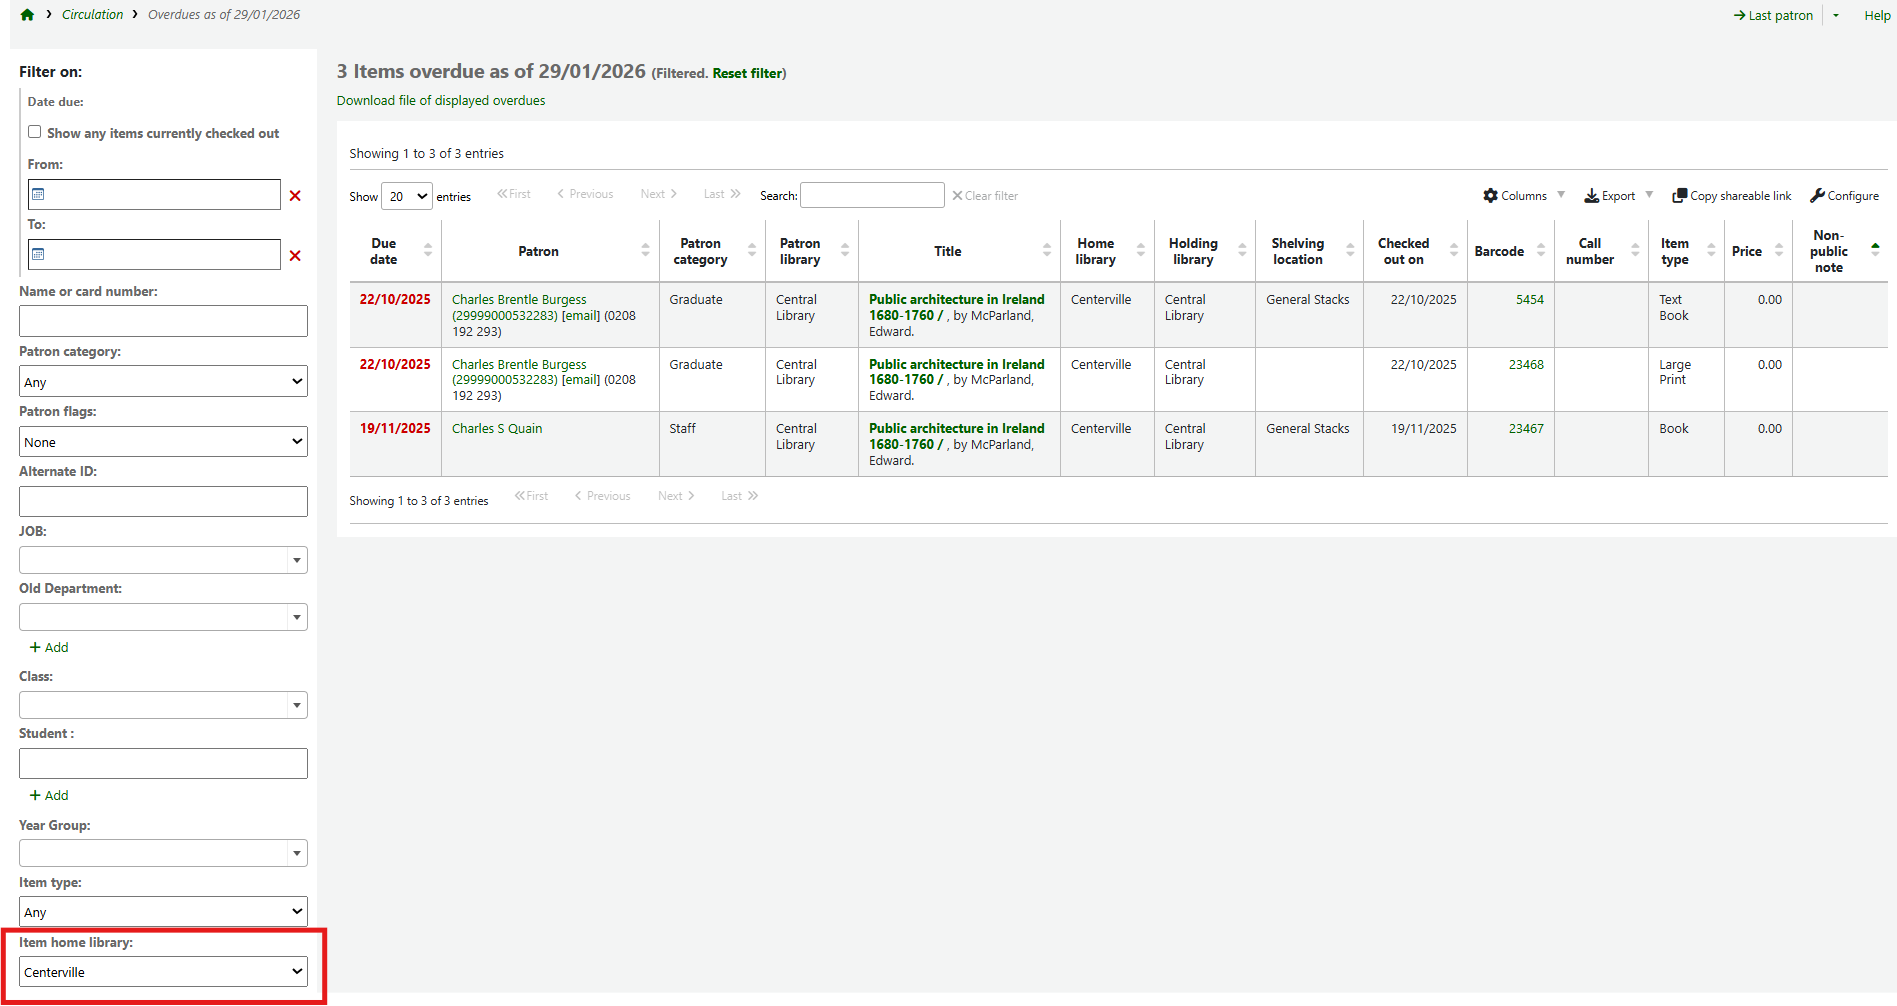Download file of displayed overdues

coord(441,101)
